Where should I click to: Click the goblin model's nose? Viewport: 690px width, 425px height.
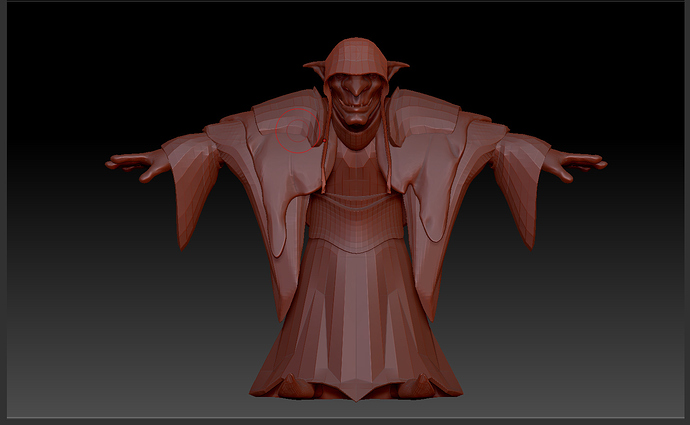(x=356, y=88)
